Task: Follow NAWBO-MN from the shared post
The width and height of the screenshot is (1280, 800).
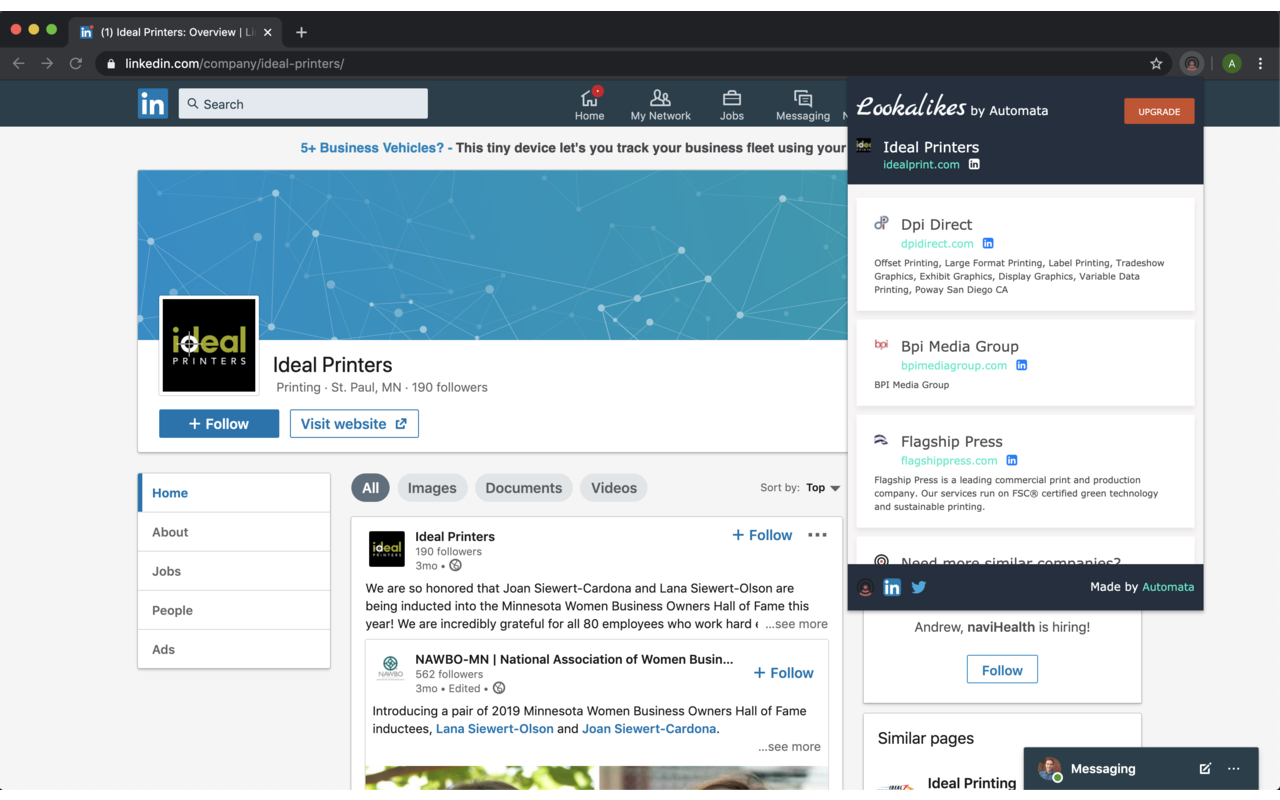Action: pos(783,673)
